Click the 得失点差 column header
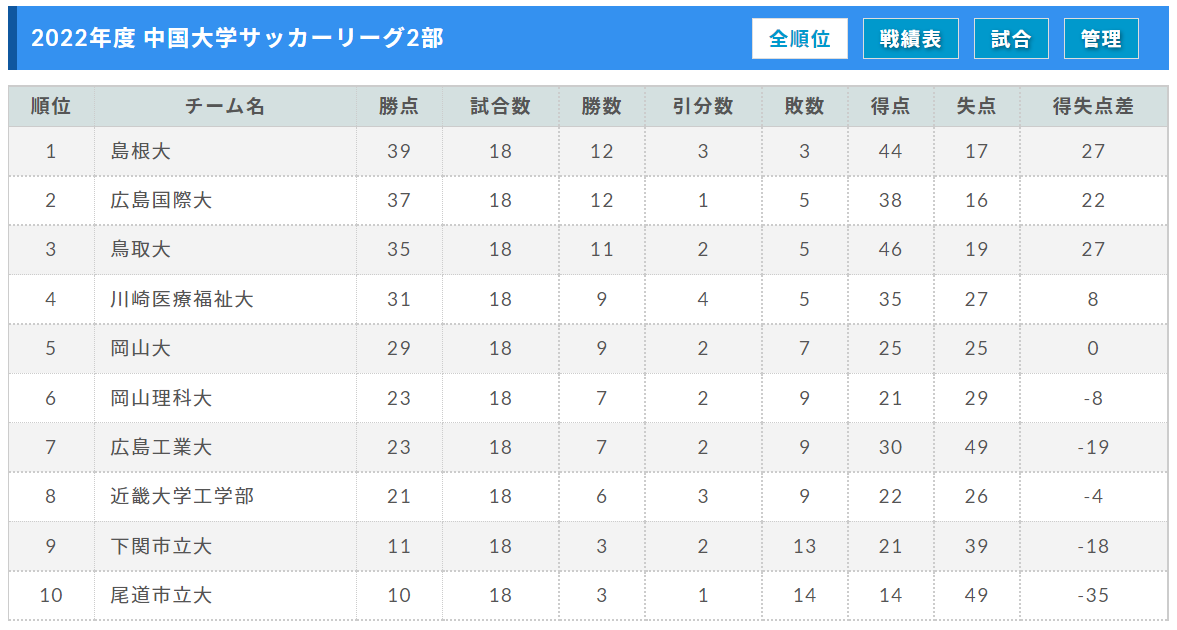This screenshot has height=630, width=1177. click(x=1093, y=106)
